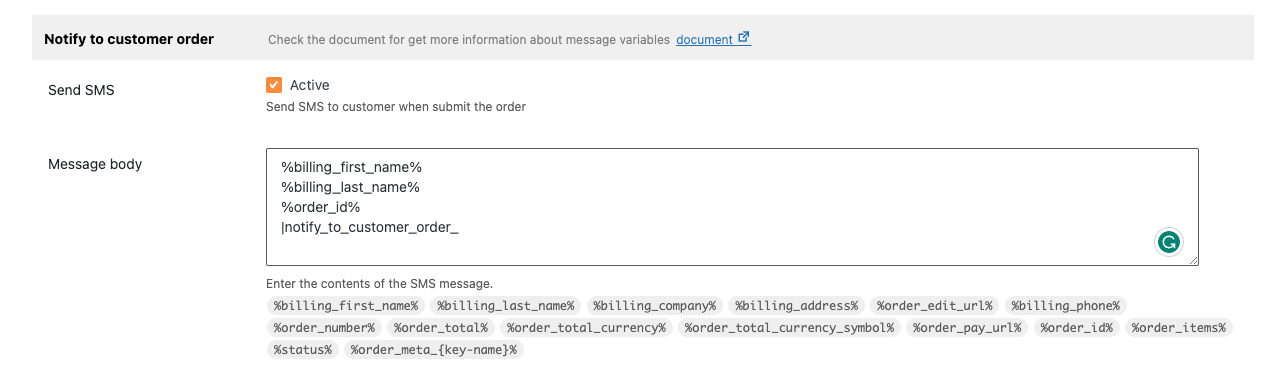Choose the %status% variable tag
The image size is (1275, 371).
click(x=302, y=349)
